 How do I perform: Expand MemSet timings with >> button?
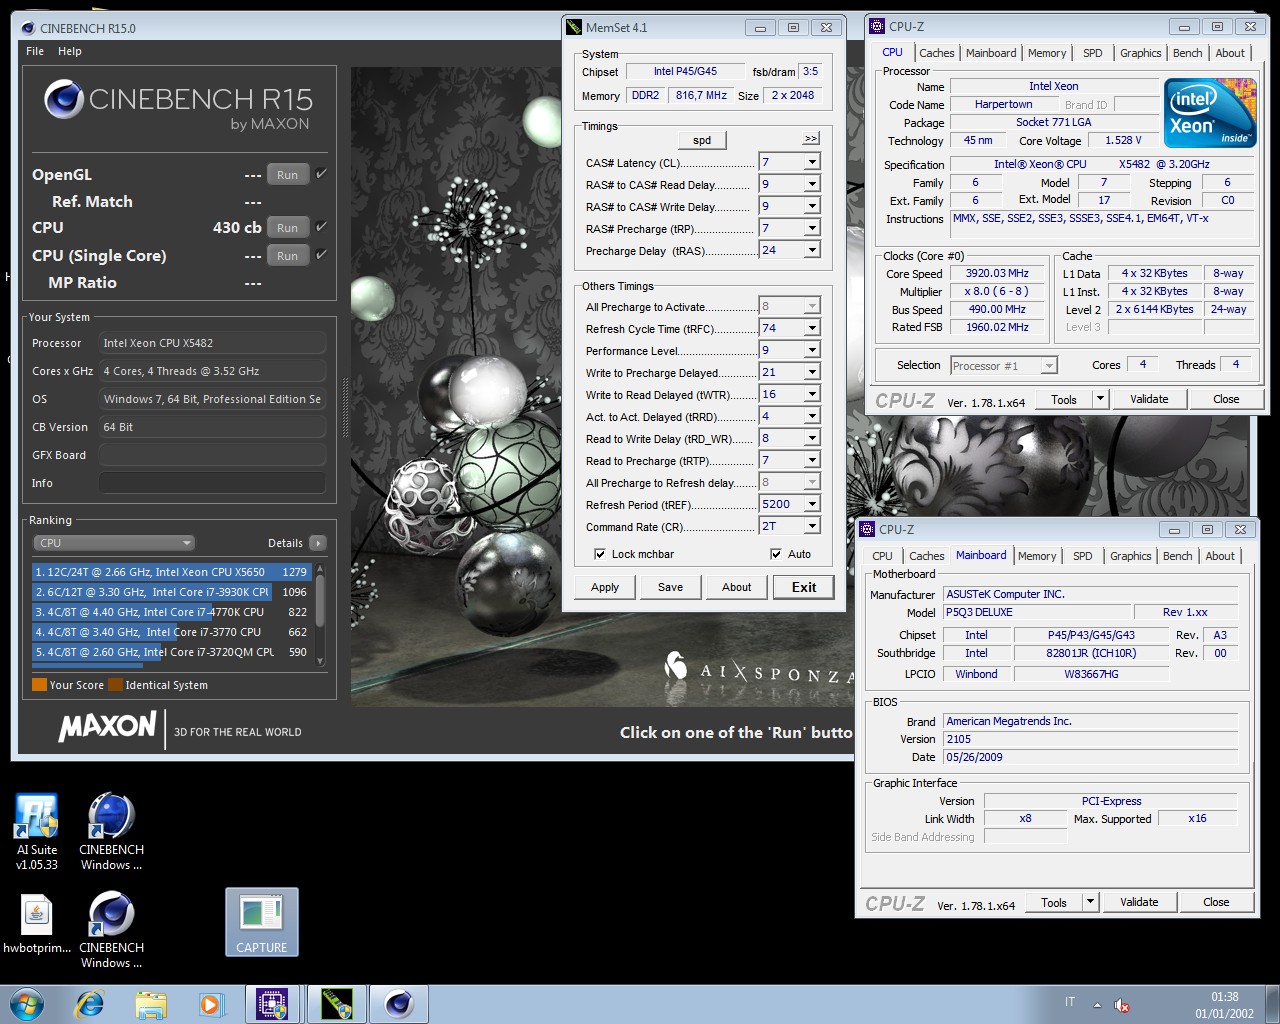[x=811, y=139]
